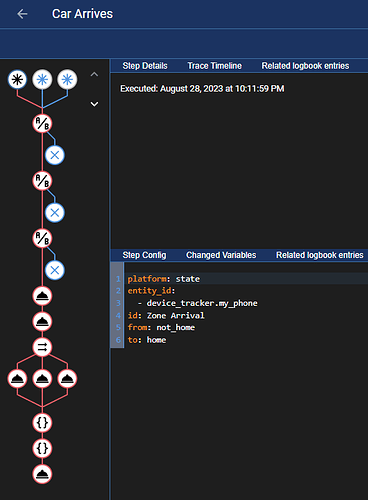Select the first service call node below conditions

tap(42, 296)
